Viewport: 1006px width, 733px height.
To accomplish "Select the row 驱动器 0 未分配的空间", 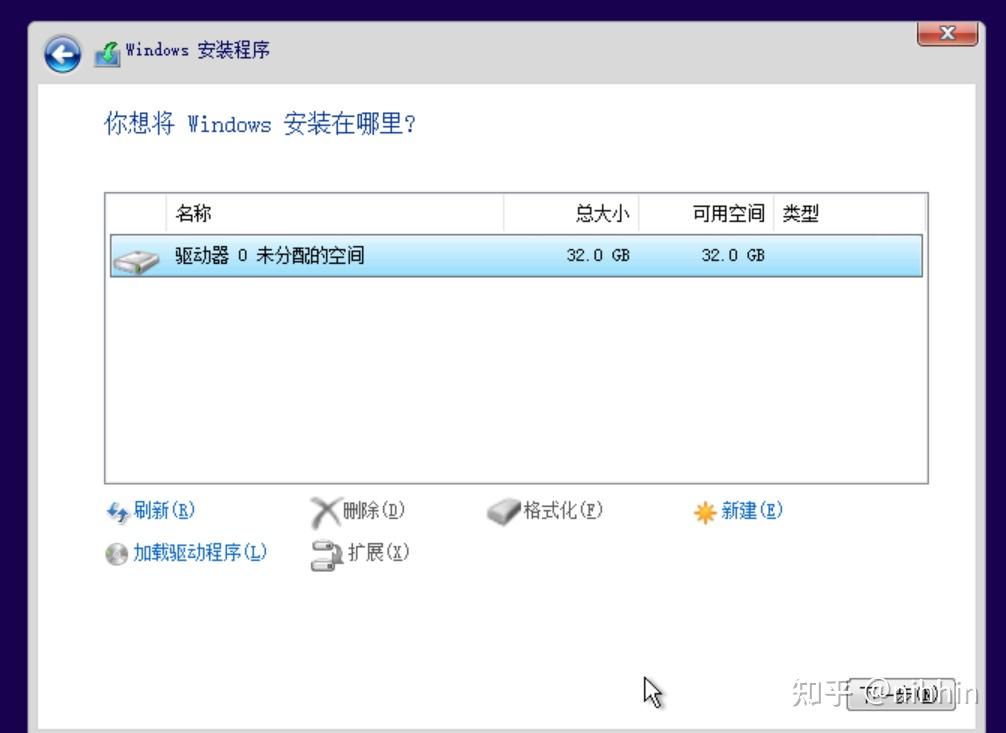I will [516, 255].
